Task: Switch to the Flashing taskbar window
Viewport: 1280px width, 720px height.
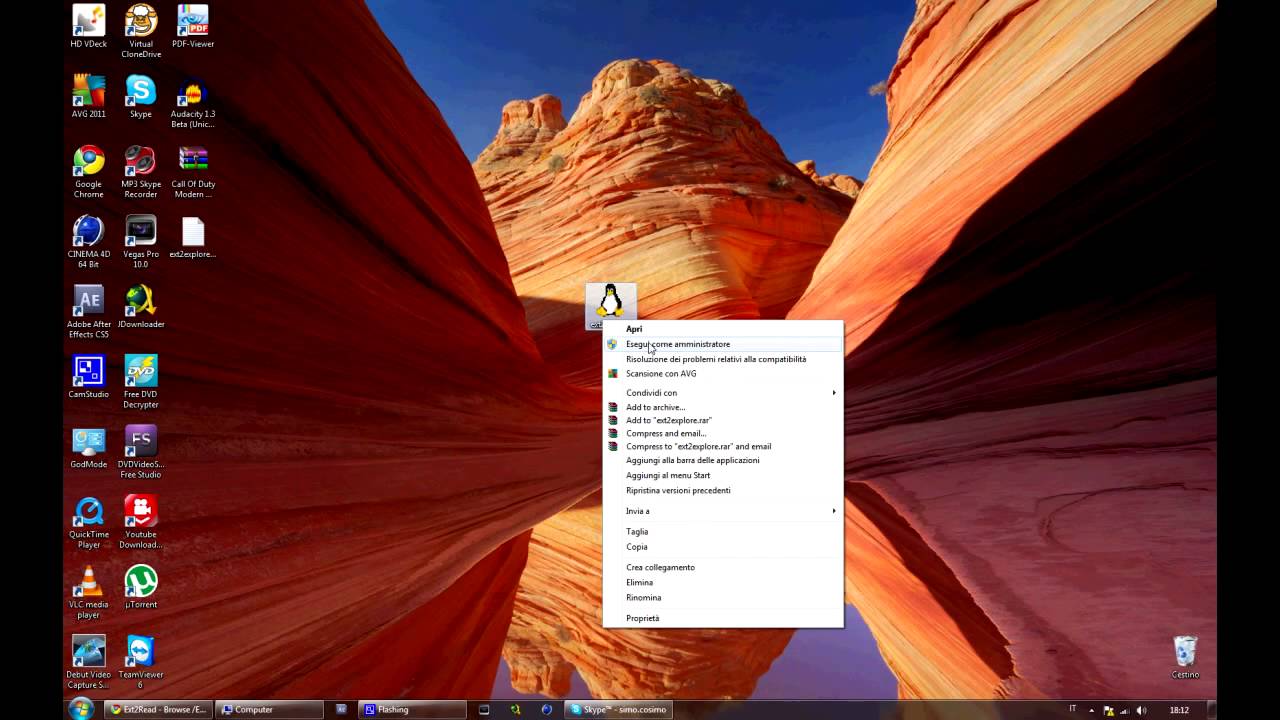Action: click(412, 710)
